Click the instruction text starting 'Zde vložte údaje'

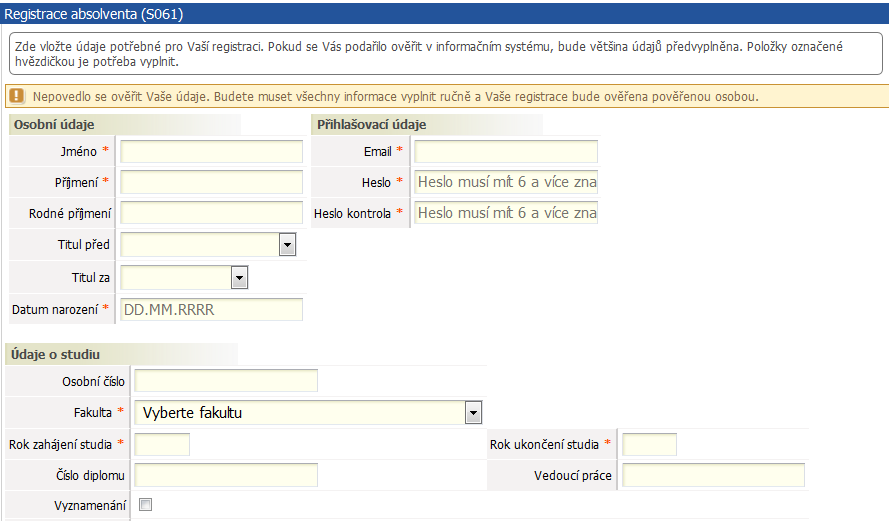[429, 54]
